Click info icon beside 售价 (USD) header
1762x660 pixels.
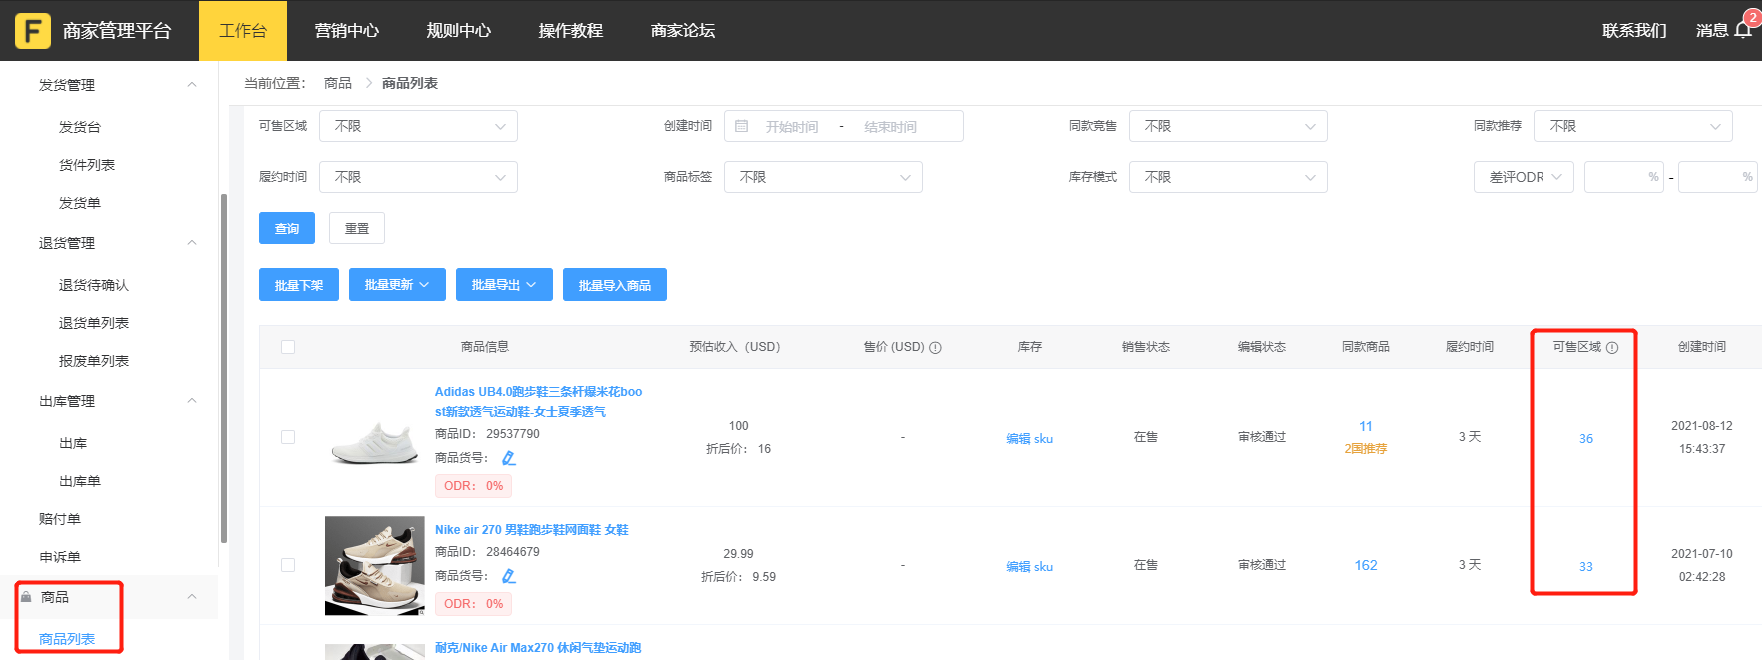tap(936, 348)
